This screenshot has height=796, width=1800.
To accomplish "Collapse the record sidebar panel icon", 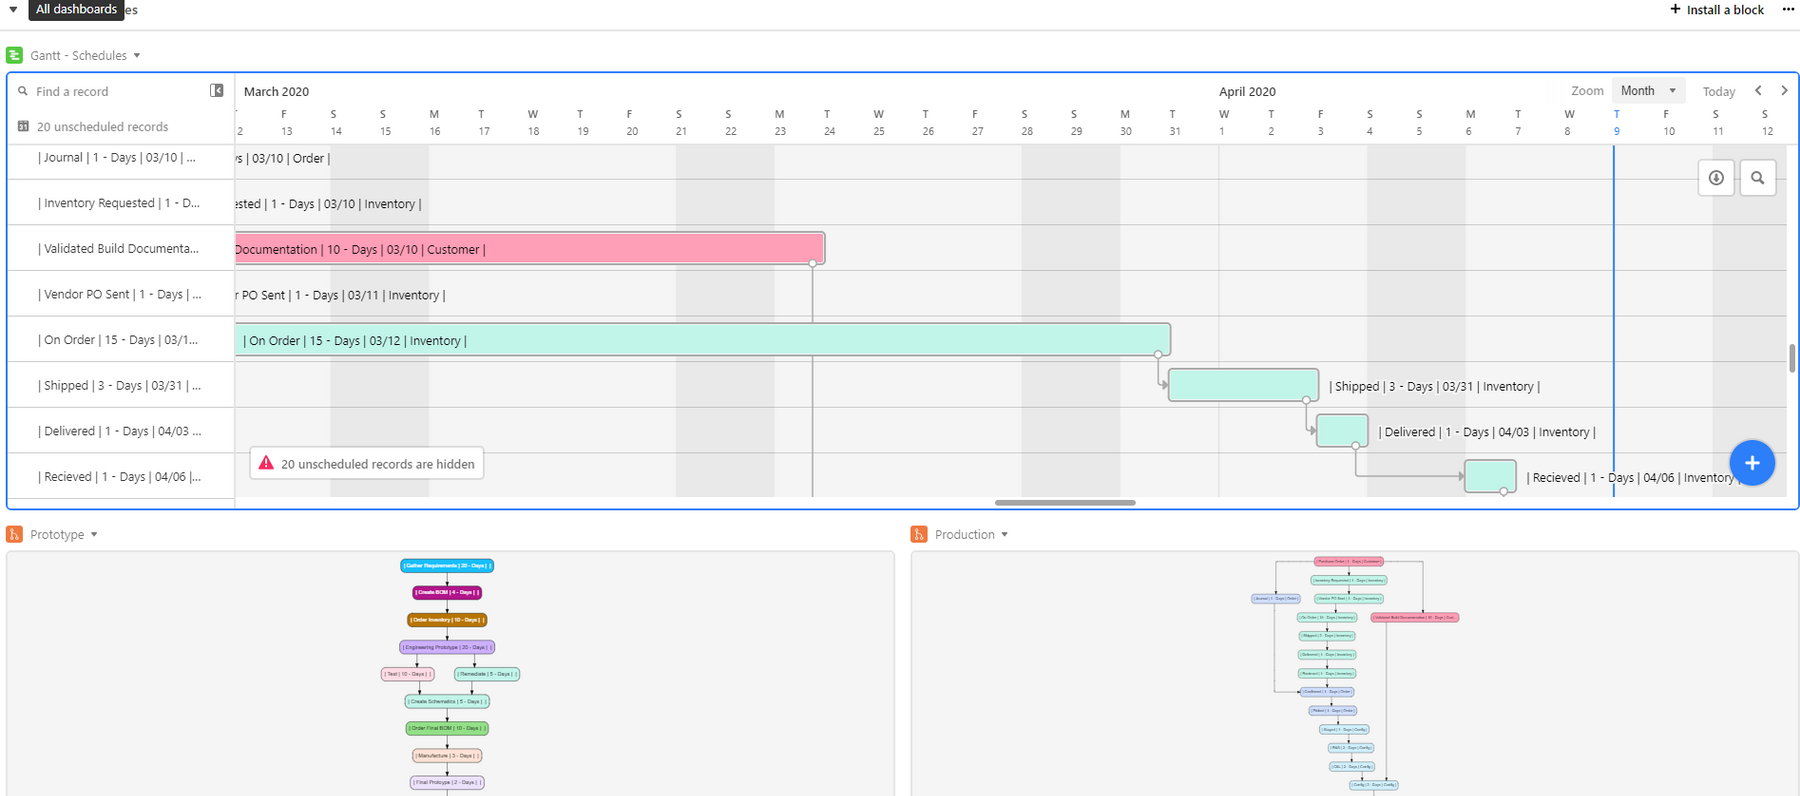I will coord(216,91).
